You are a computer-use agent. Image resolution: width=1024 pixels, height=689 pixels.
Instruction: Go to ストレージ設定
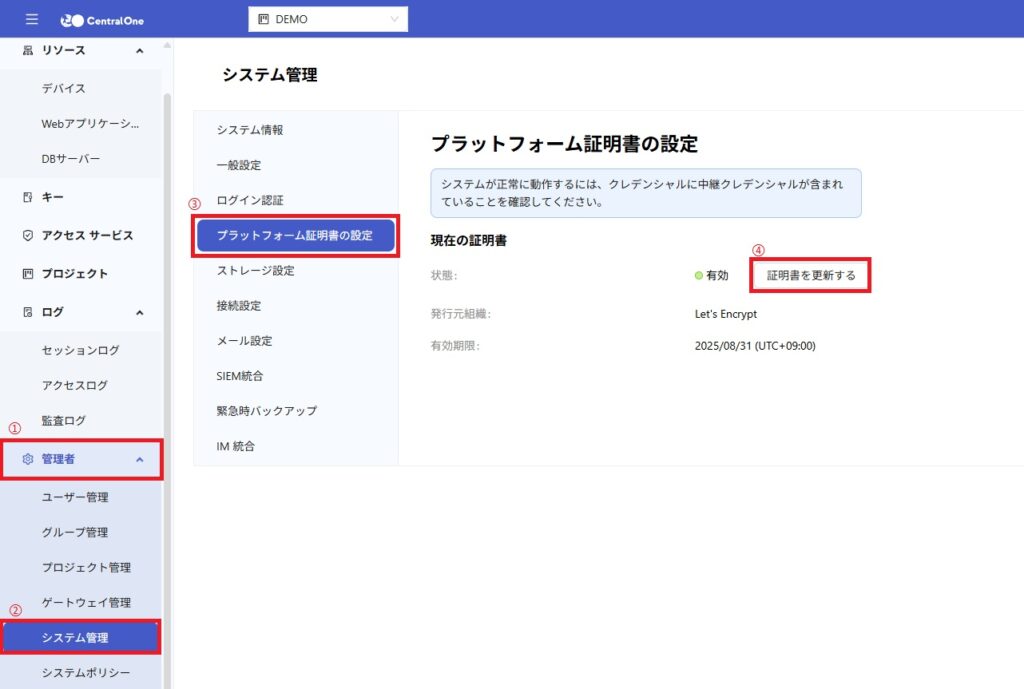pyautogui.click(x=255, y=271)
